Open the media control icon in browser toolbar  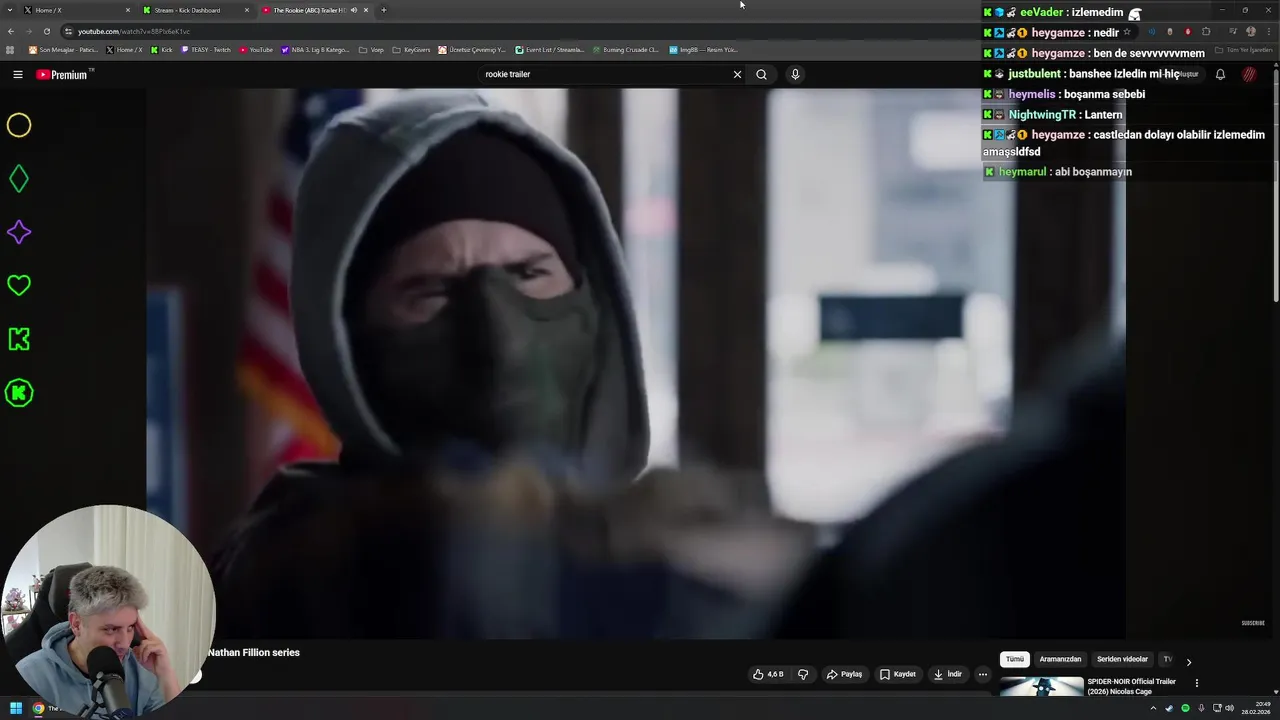tap(1232, 31)
